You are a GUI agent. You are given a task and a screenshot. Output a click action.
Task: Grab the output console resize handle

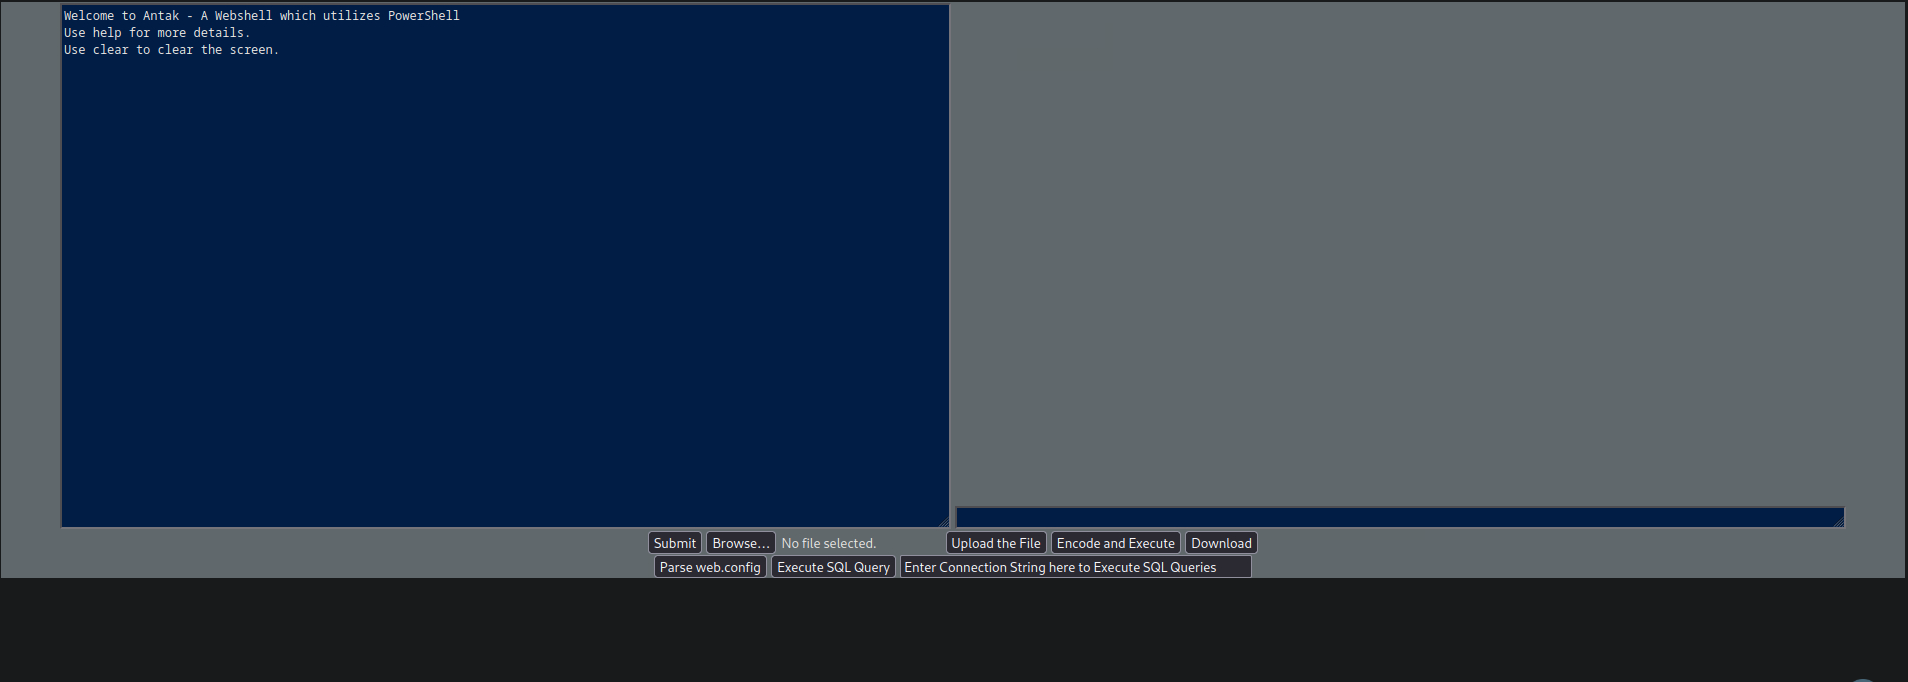943,521
